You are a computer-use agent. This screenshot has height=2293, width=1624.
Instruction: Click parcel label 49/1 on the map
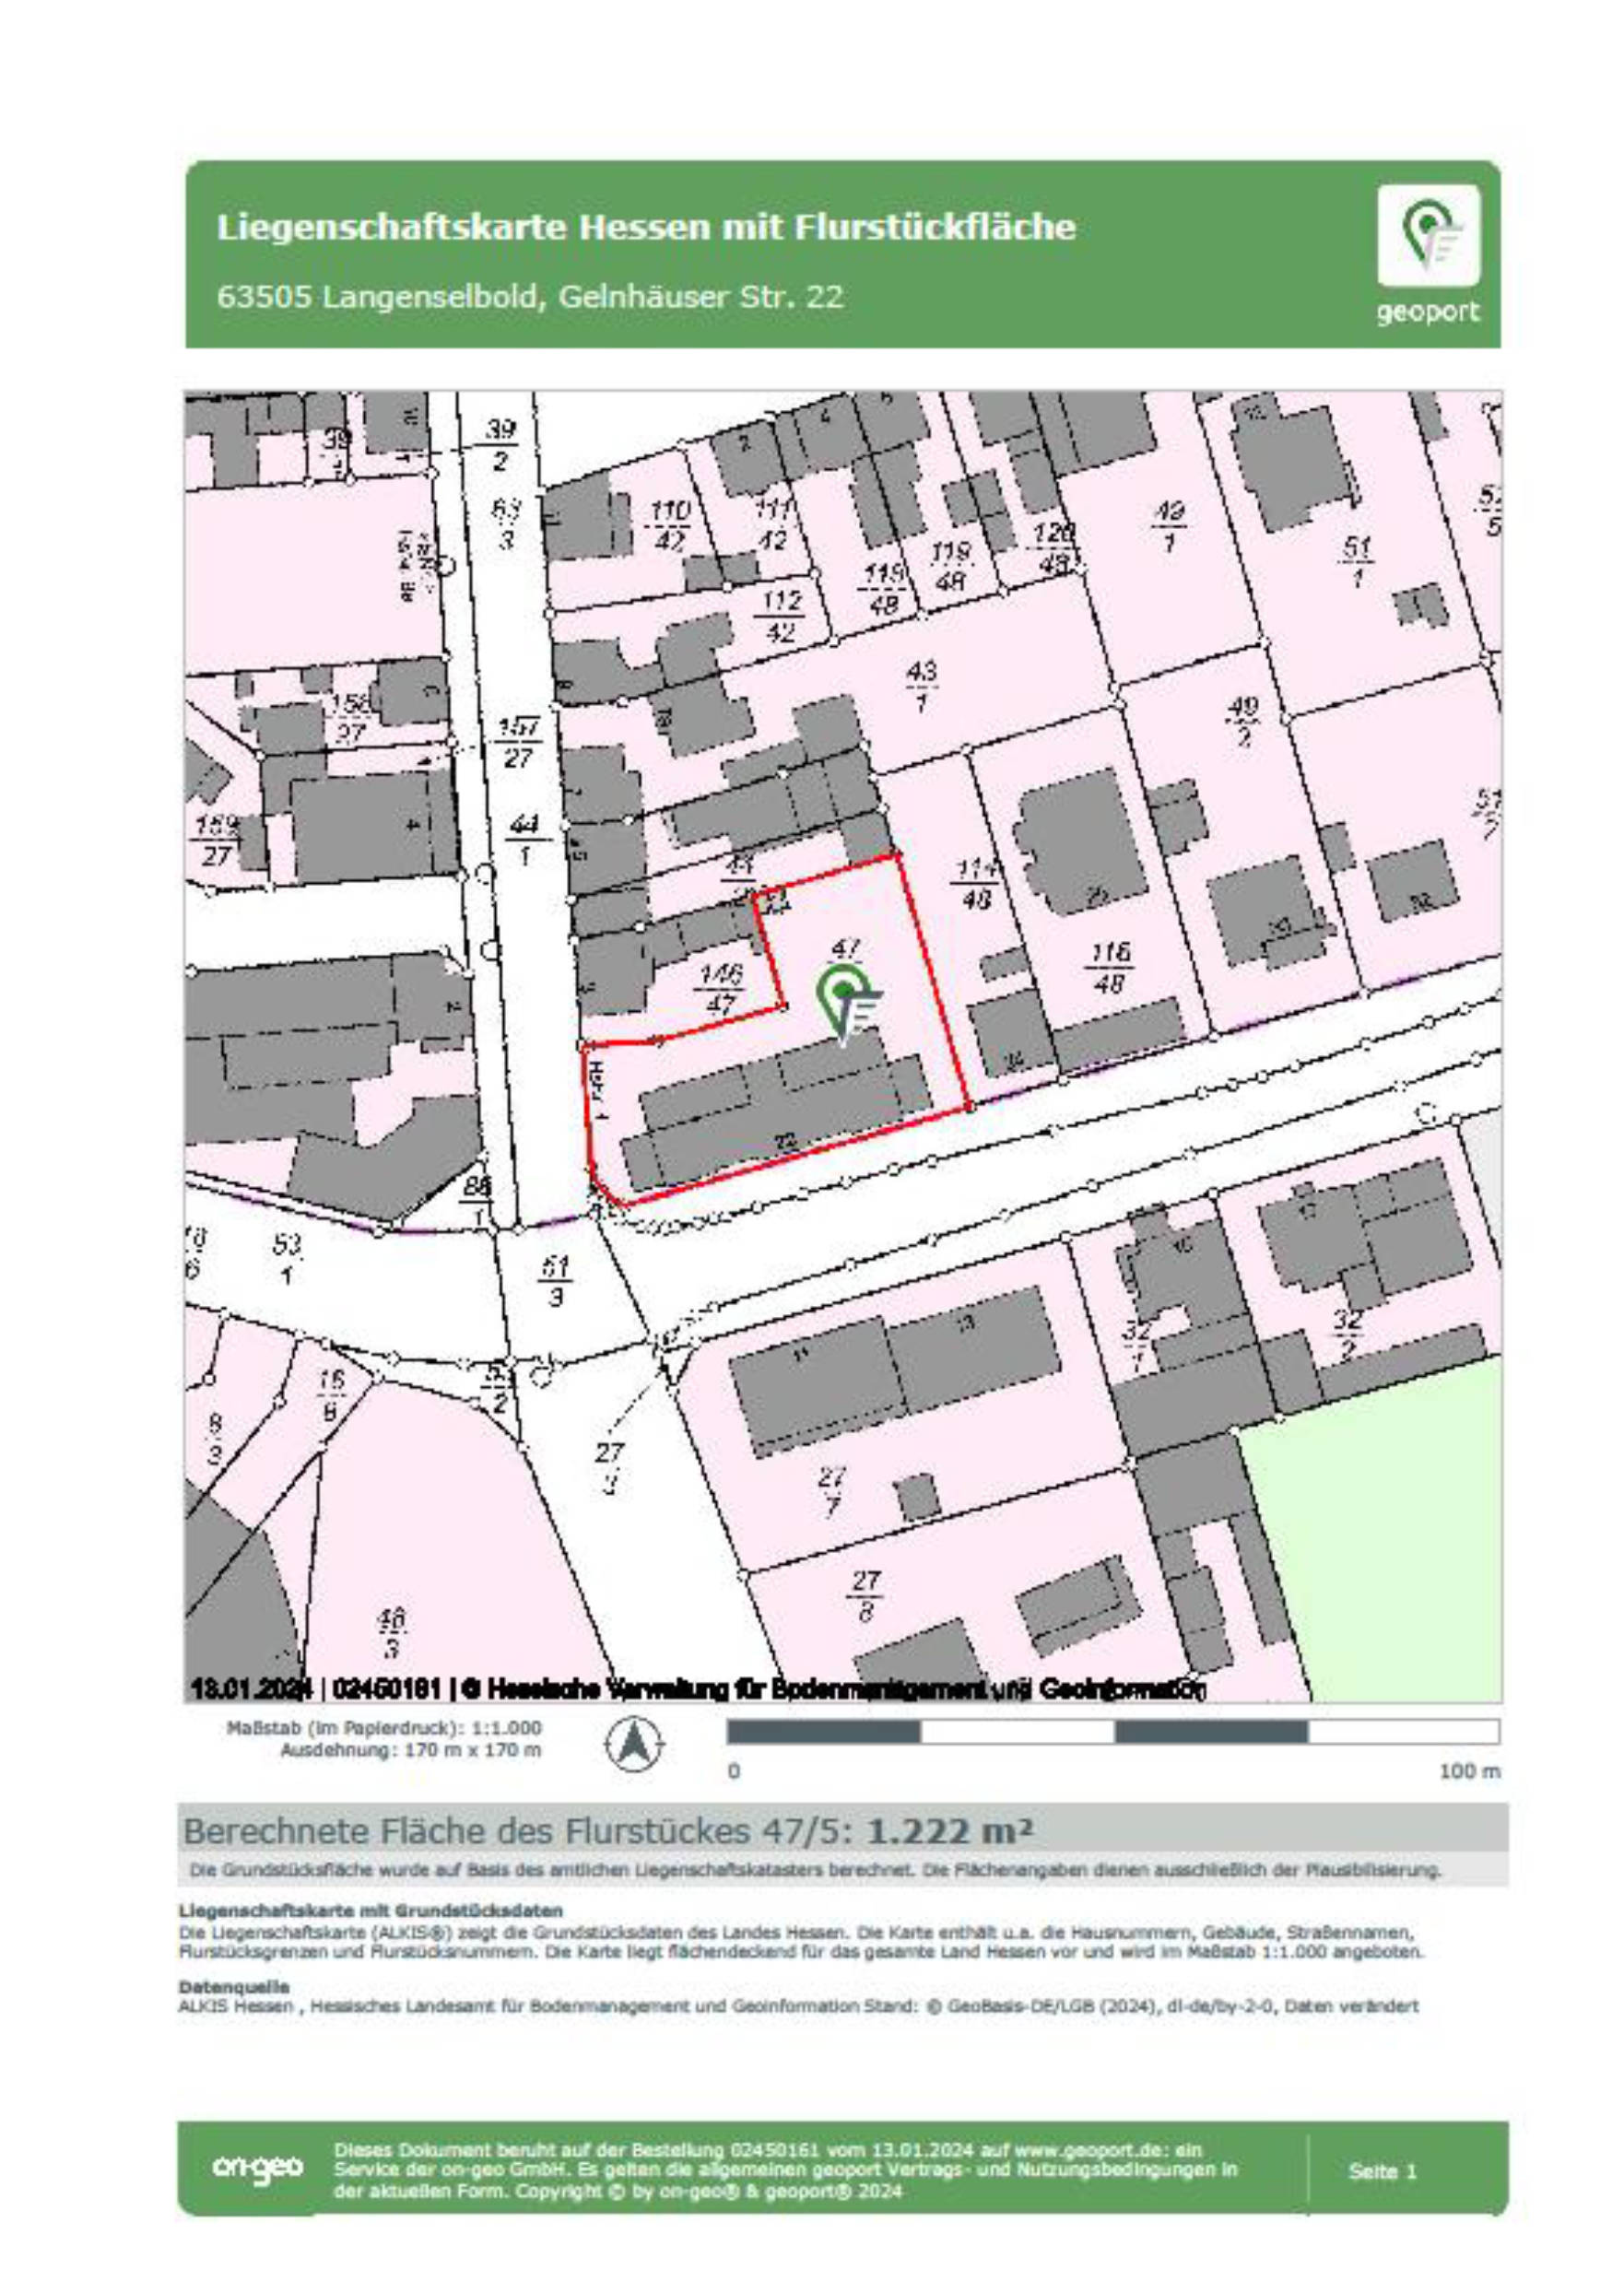(1168, 526)
